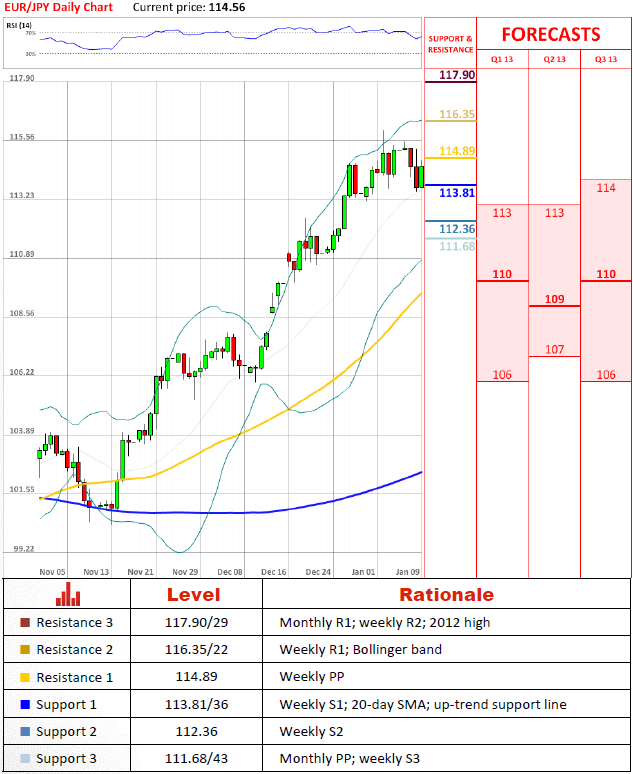Image resolution: width=633 pixels, height=774 pixels.
Task: Click the SUPPORT & RESISTANCE column header
Action: [450, 44]
